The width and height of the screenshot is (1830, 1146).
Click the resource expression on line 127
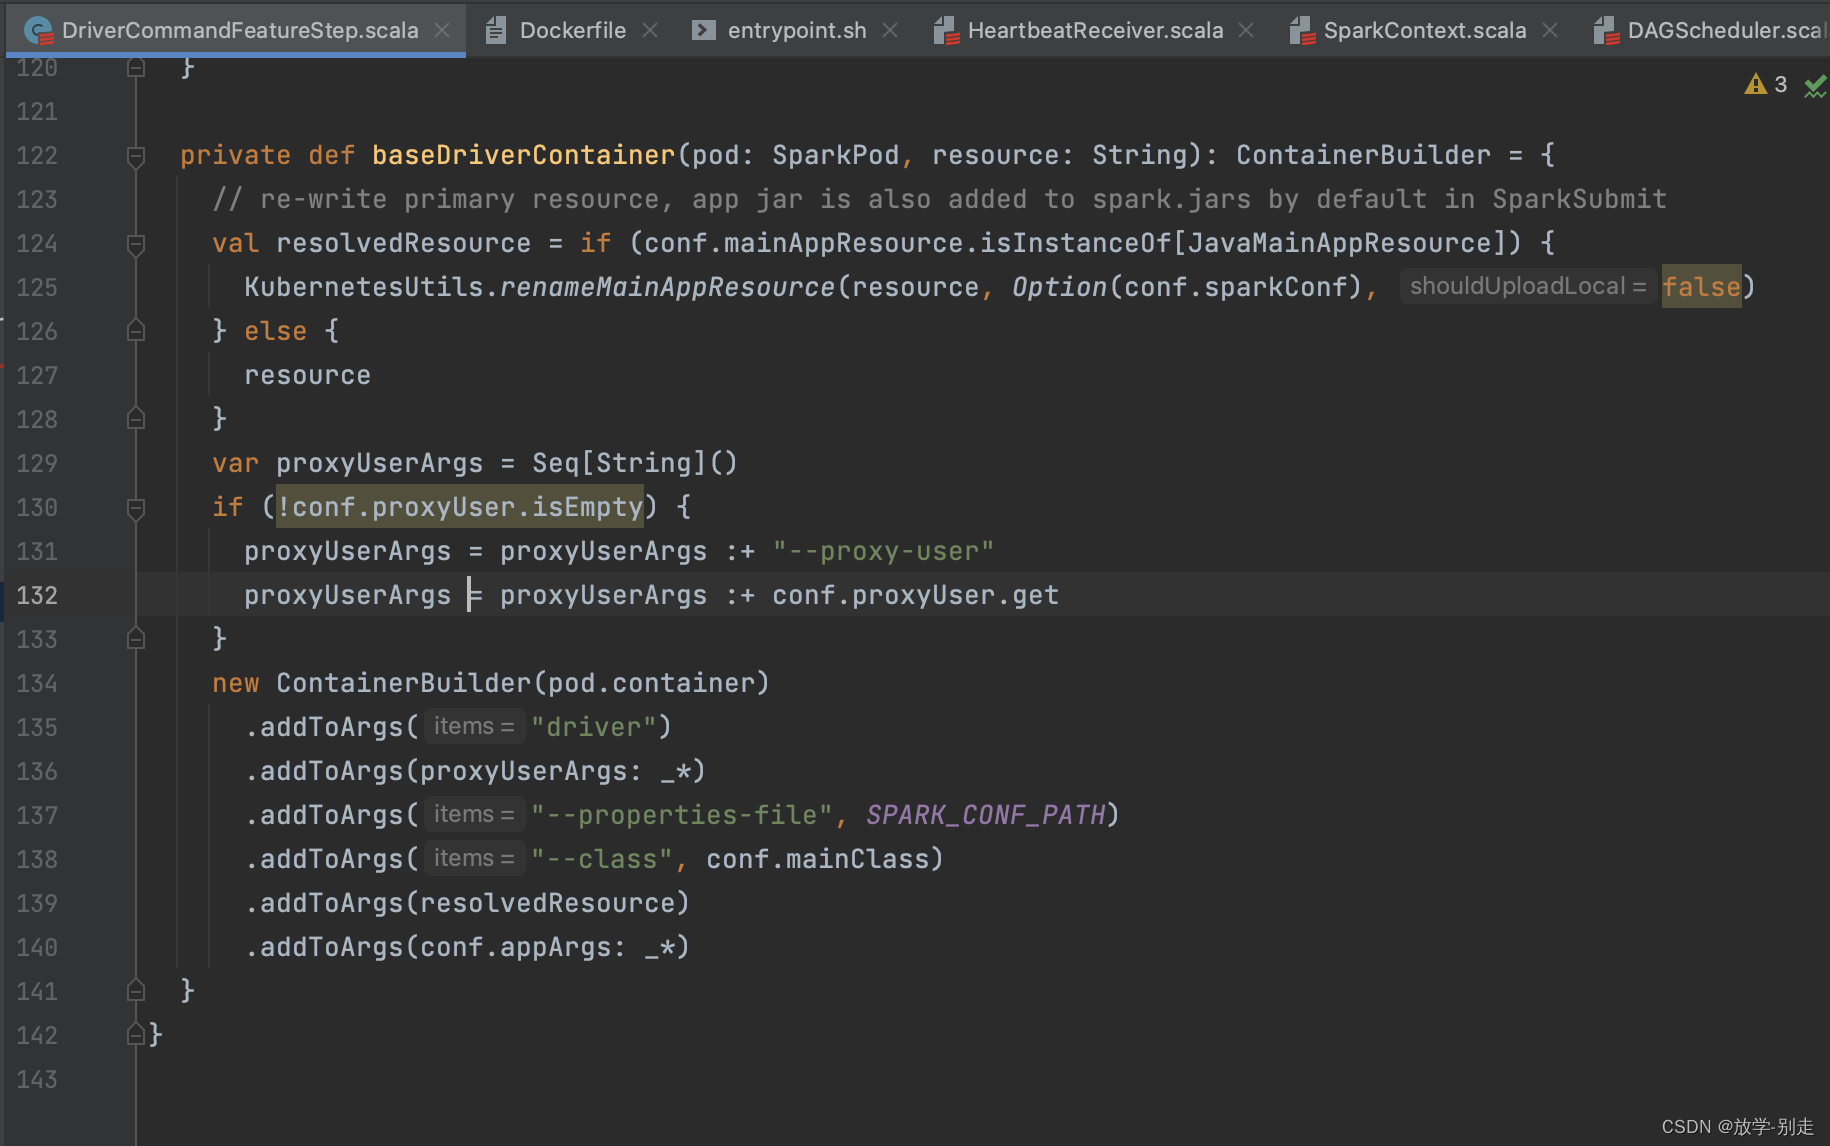(307, 375)
